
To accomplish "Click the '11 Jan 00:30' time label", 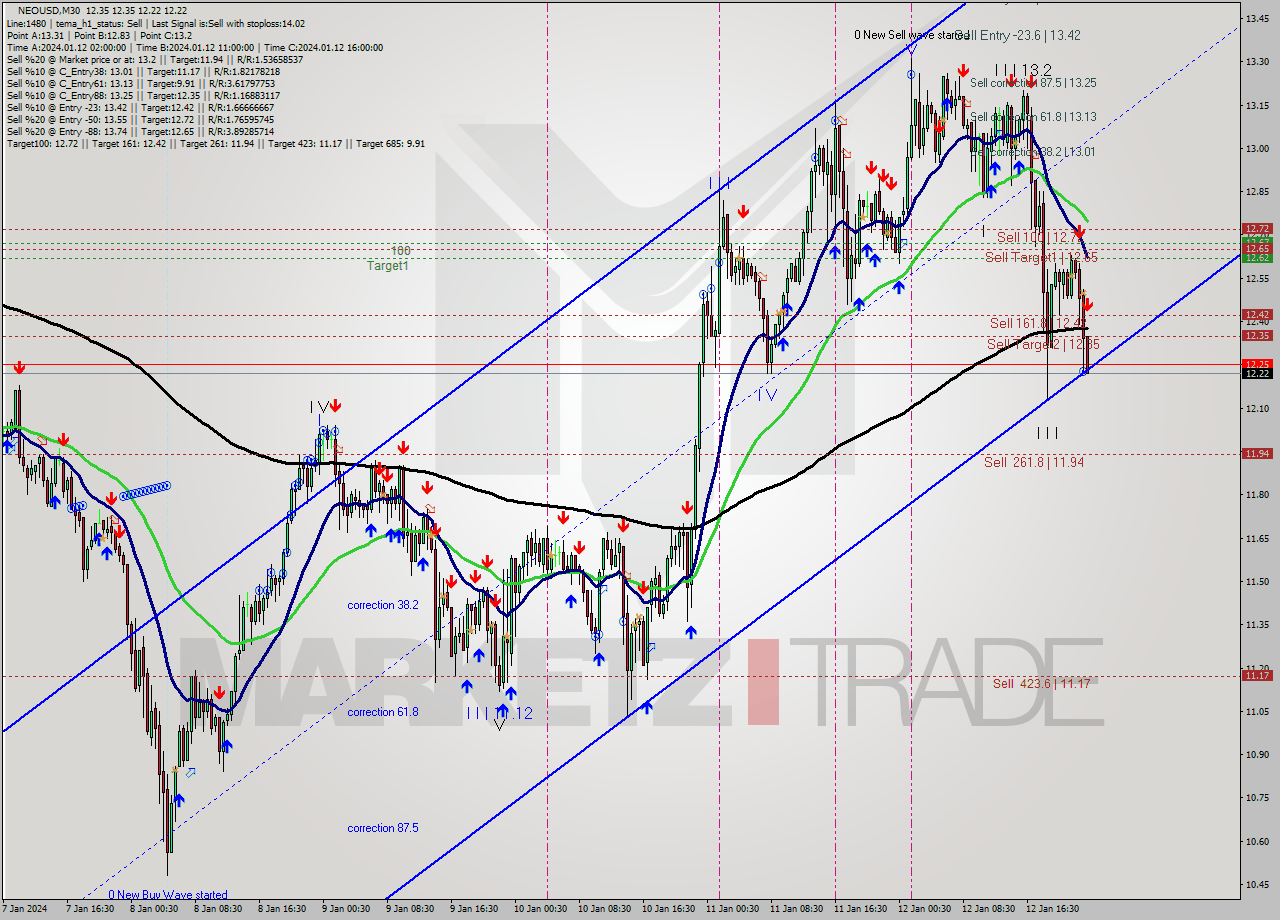I will click(732, 909).
